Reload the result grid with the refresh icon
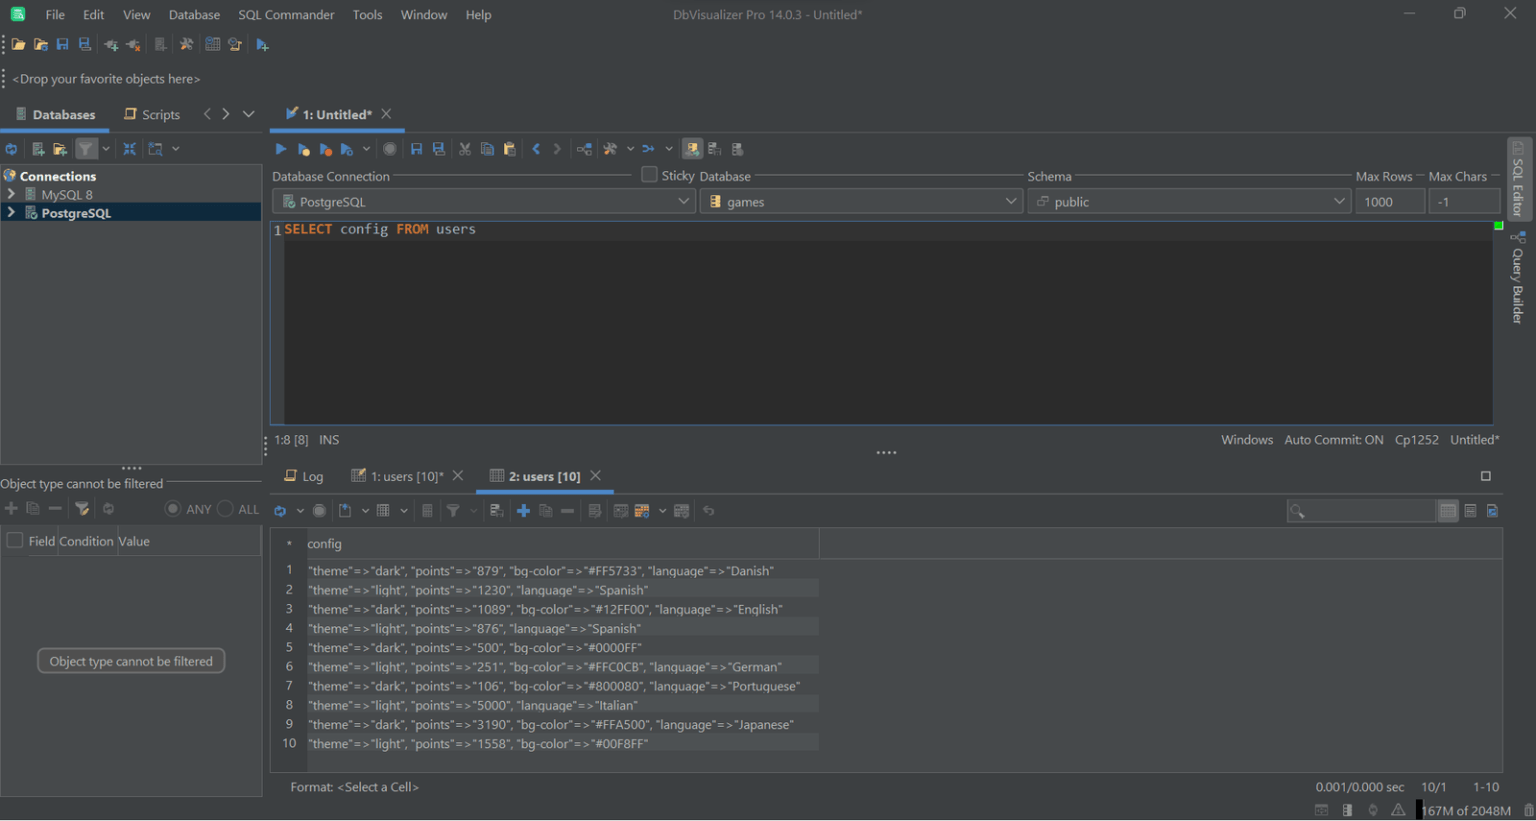 pyautogui.click(x=280, y=511)
